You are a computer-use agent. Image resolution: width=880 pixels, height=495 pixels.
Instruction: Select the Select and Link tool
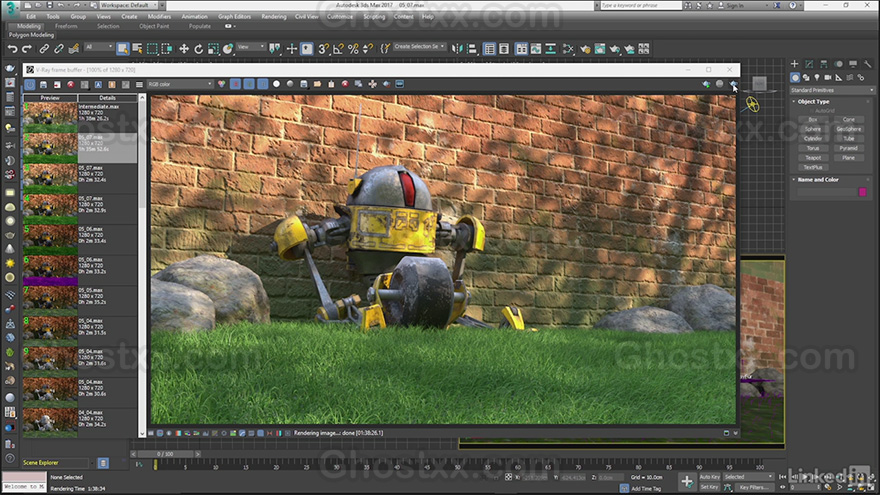point(44,49)
